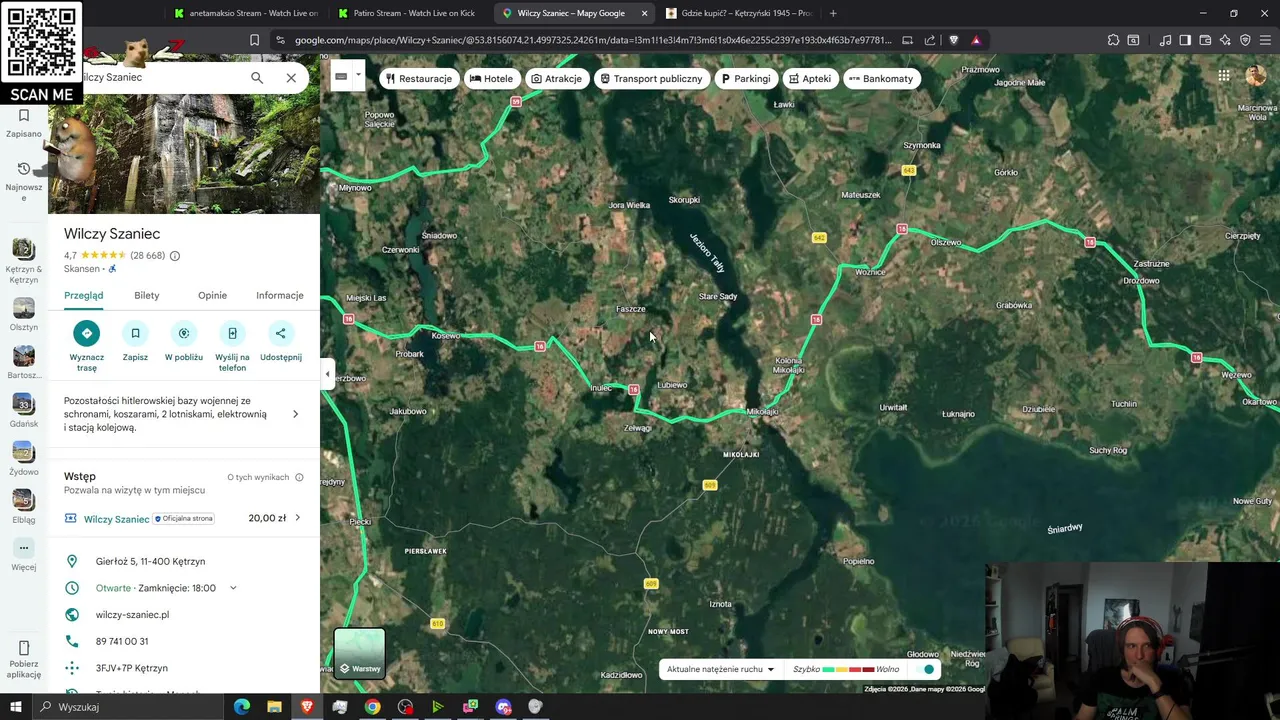The height and width of the screenshot is (720, 1280).
Task: Open the Najnowsze recent items in sidebar
Action: (x=24, y=181)
